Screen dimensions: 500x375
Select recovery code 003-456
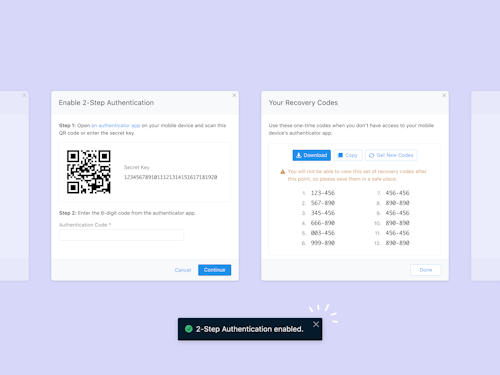(x=323, y=233)
